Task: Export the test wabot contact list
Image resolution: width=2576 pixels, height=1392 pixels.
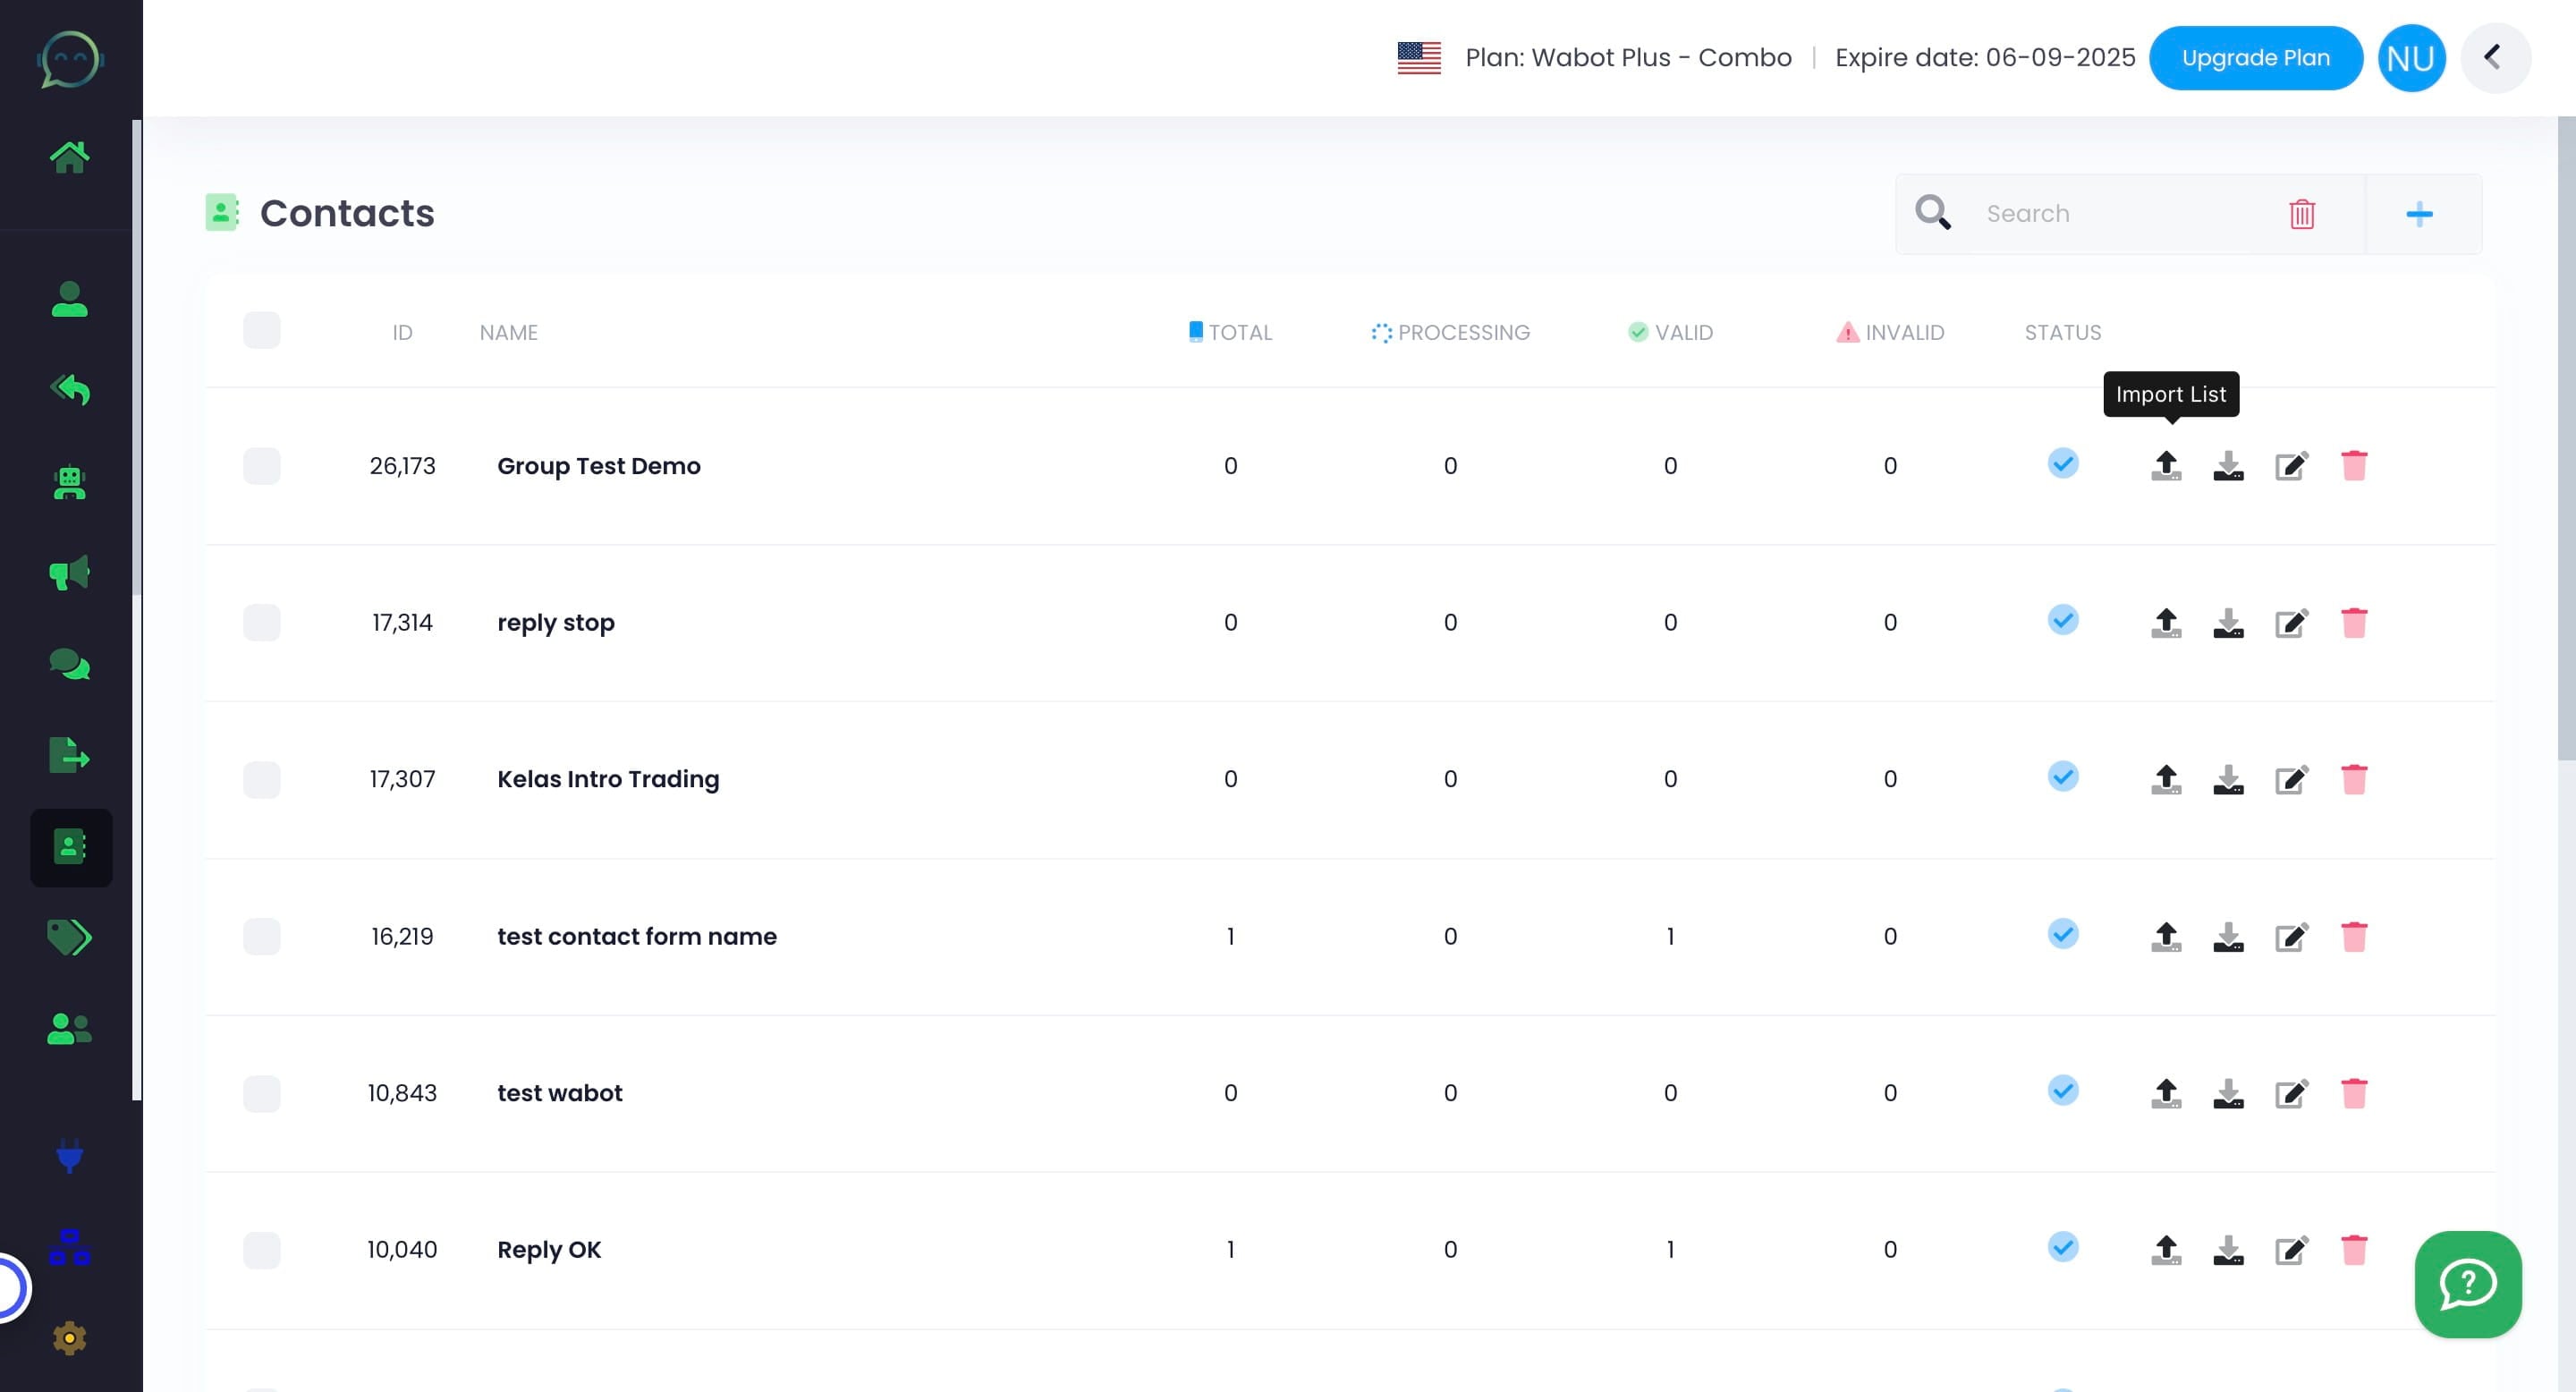Action: click(2228, 1094)
